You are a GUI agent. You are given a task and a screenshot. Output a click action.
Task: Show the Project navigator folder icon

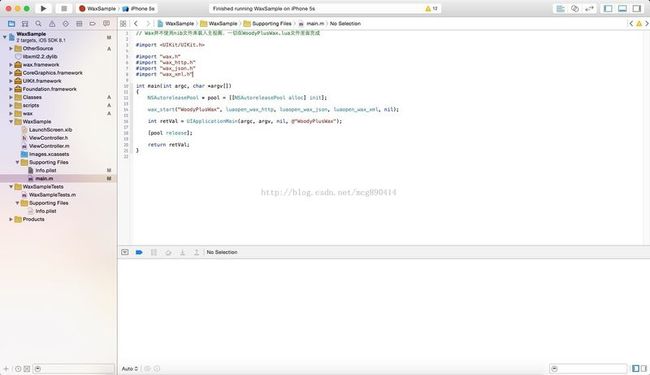[x=11, y=24]
